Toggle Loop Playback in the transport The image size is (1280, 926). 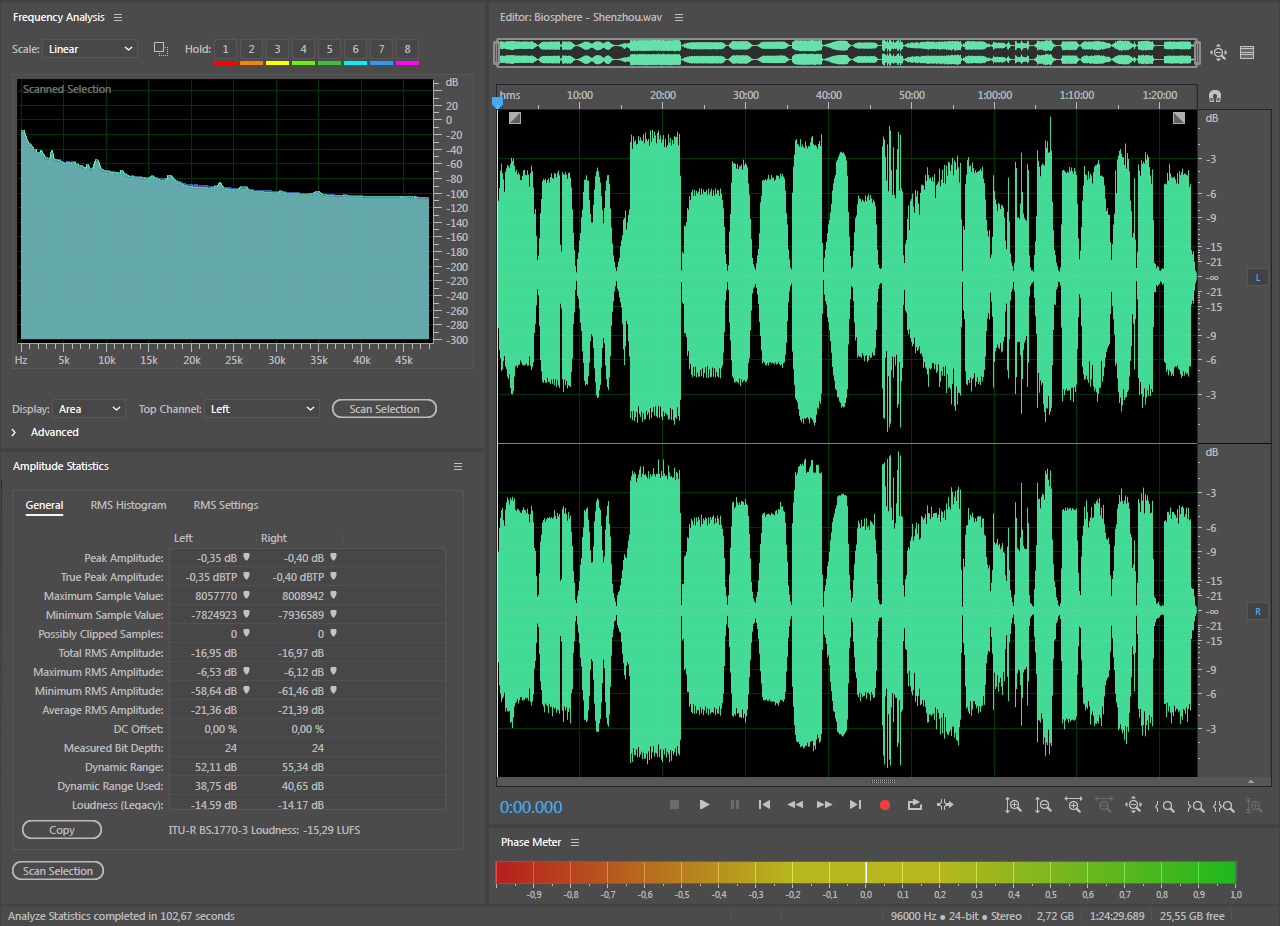tap(914, 805)
